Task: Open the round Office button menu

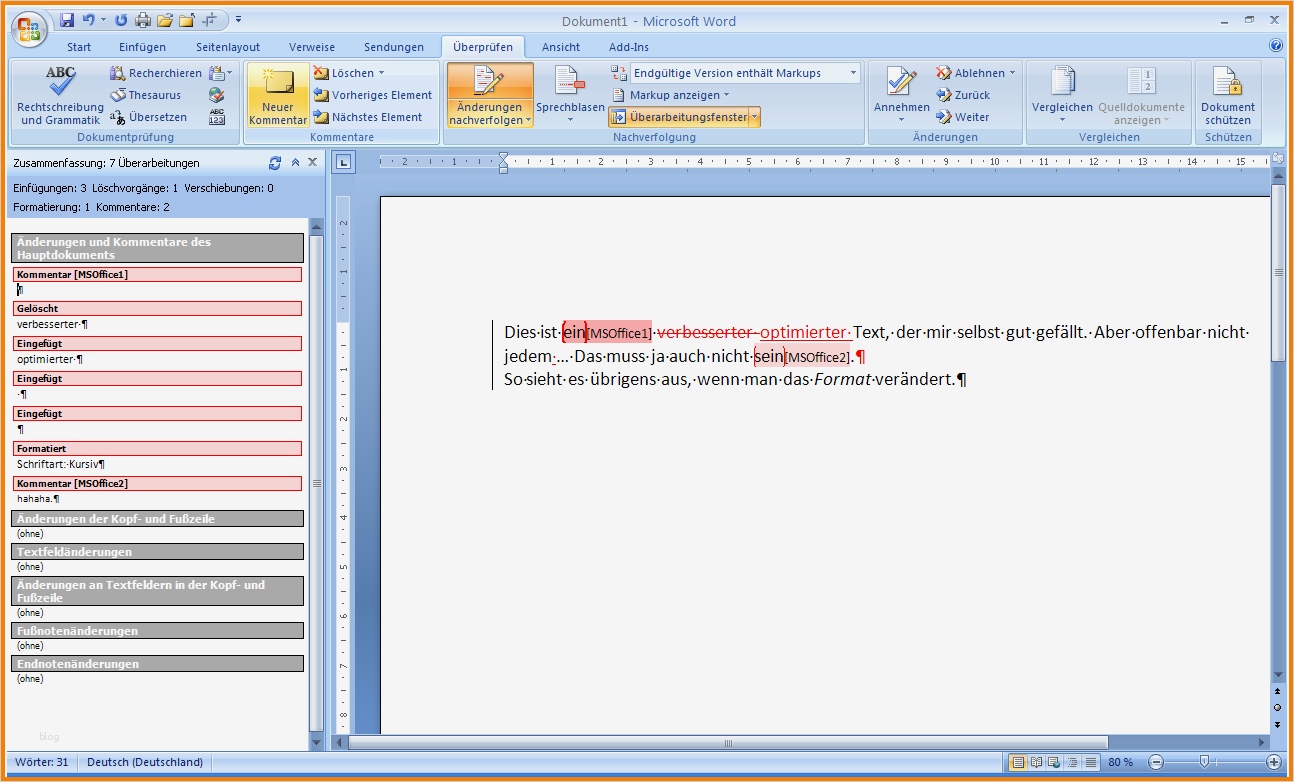Action: tap(28, 28)
